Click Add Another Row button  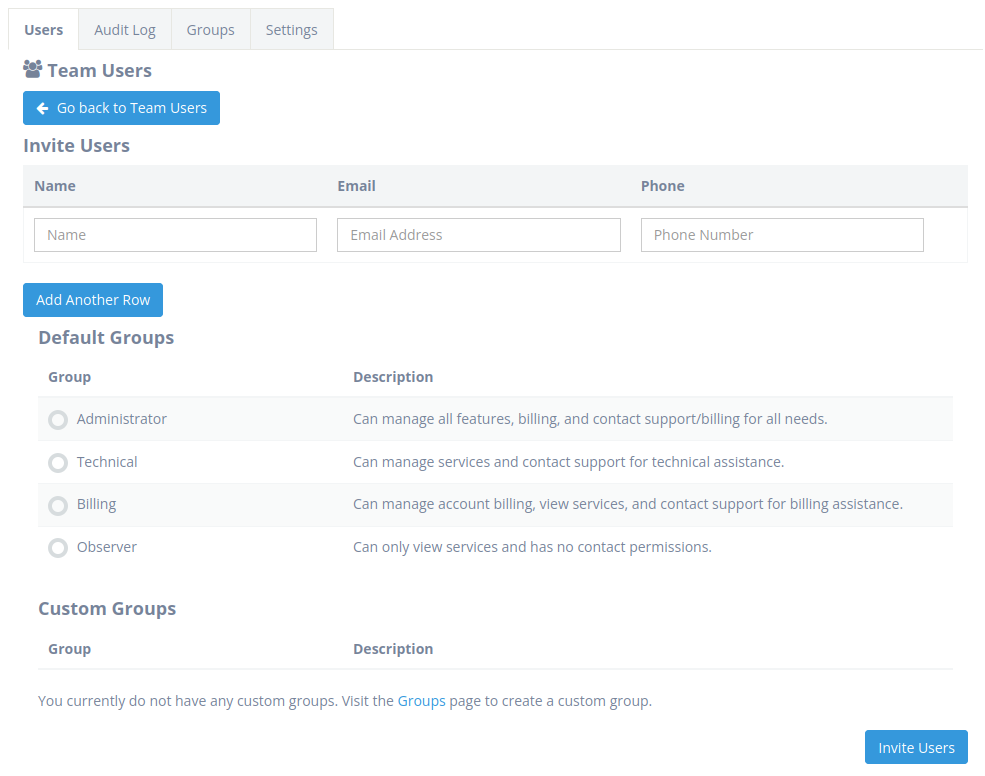93,300
